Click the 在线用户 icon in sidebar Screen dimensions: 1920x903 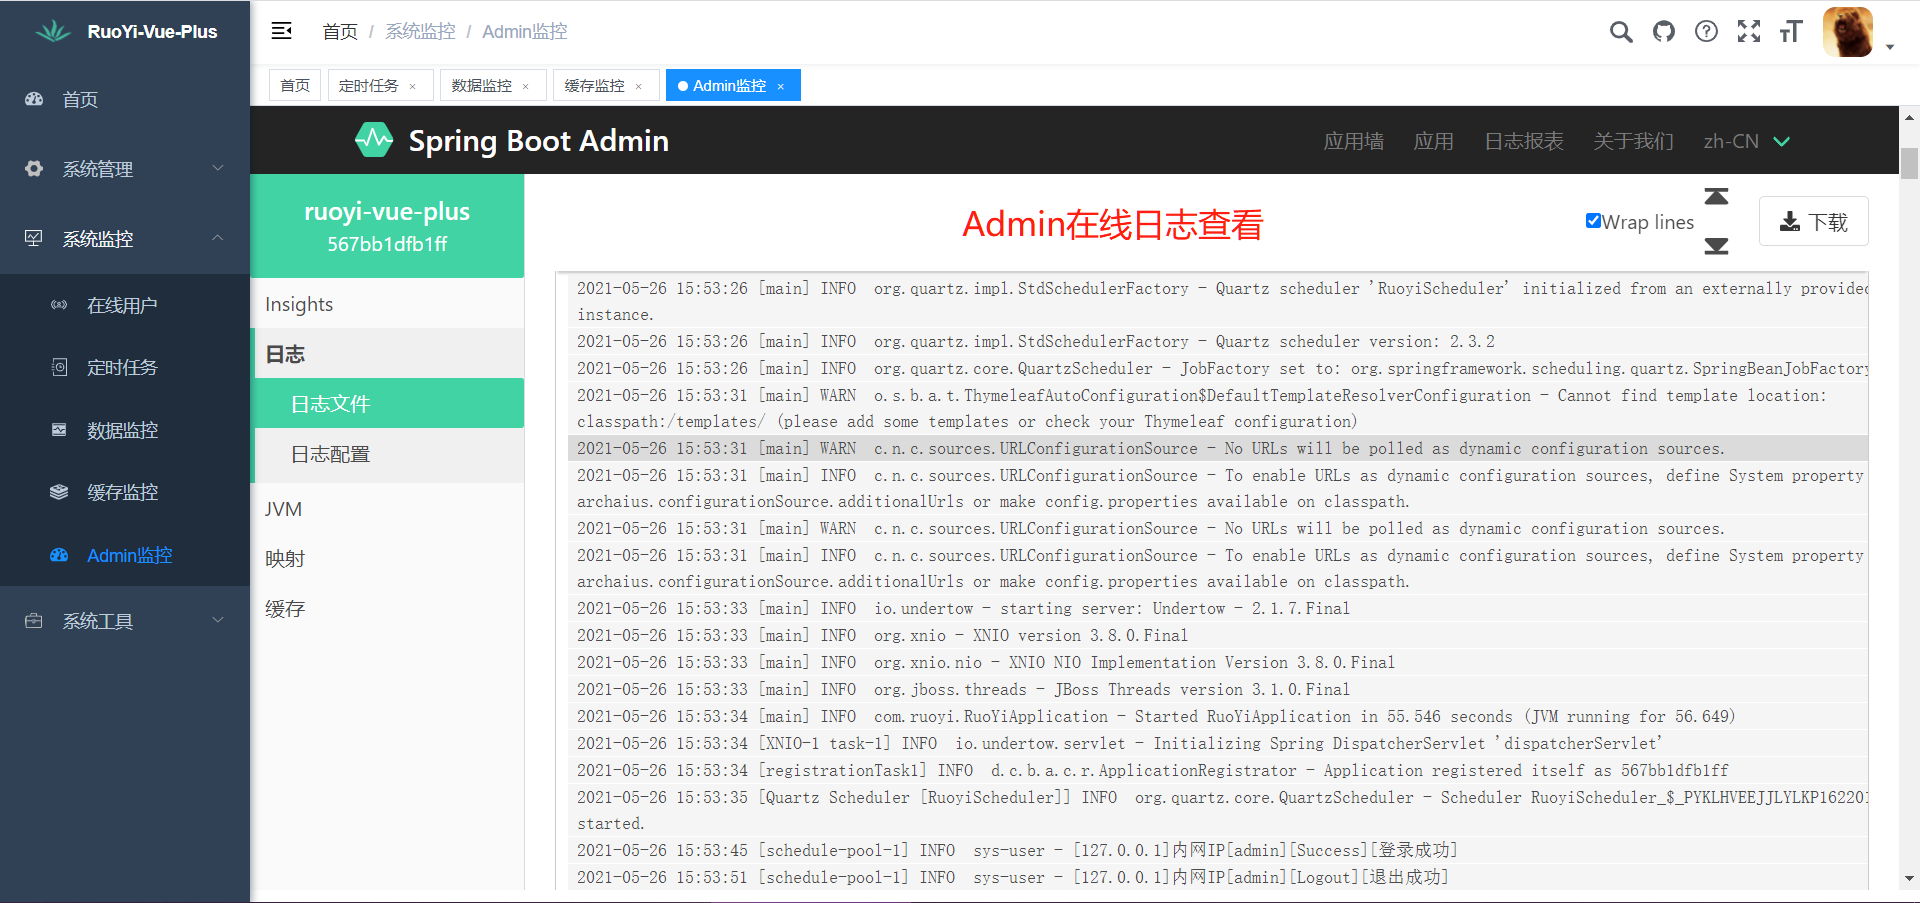pos(59,305)
